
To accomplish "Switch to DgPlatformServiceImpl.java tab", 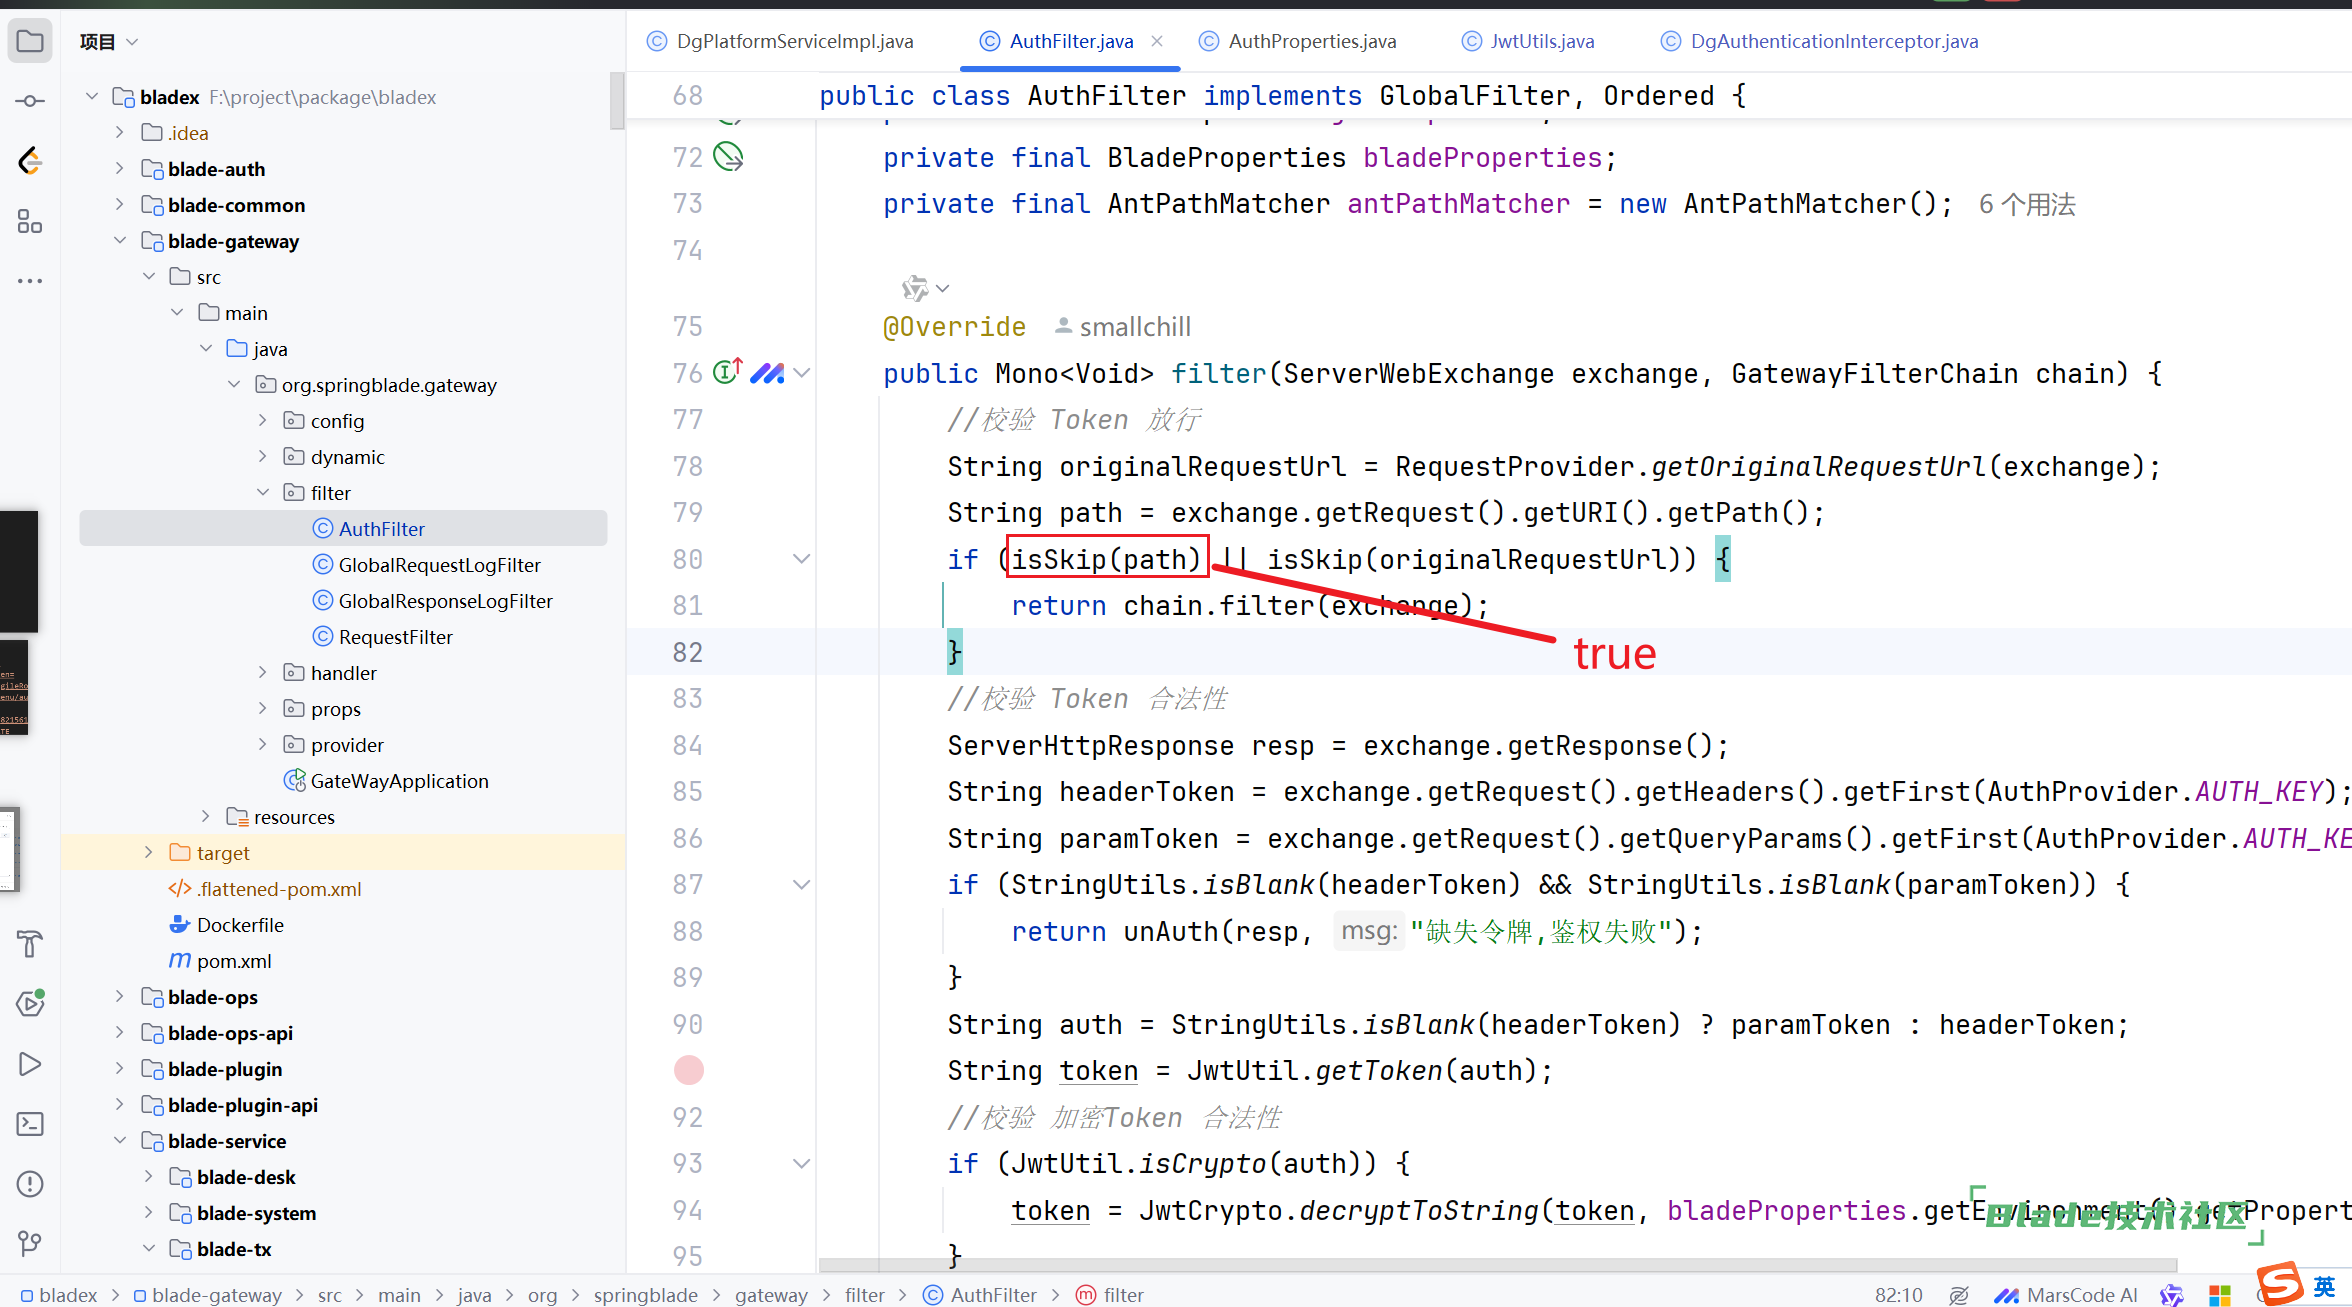I will click(x=781, y=41).
